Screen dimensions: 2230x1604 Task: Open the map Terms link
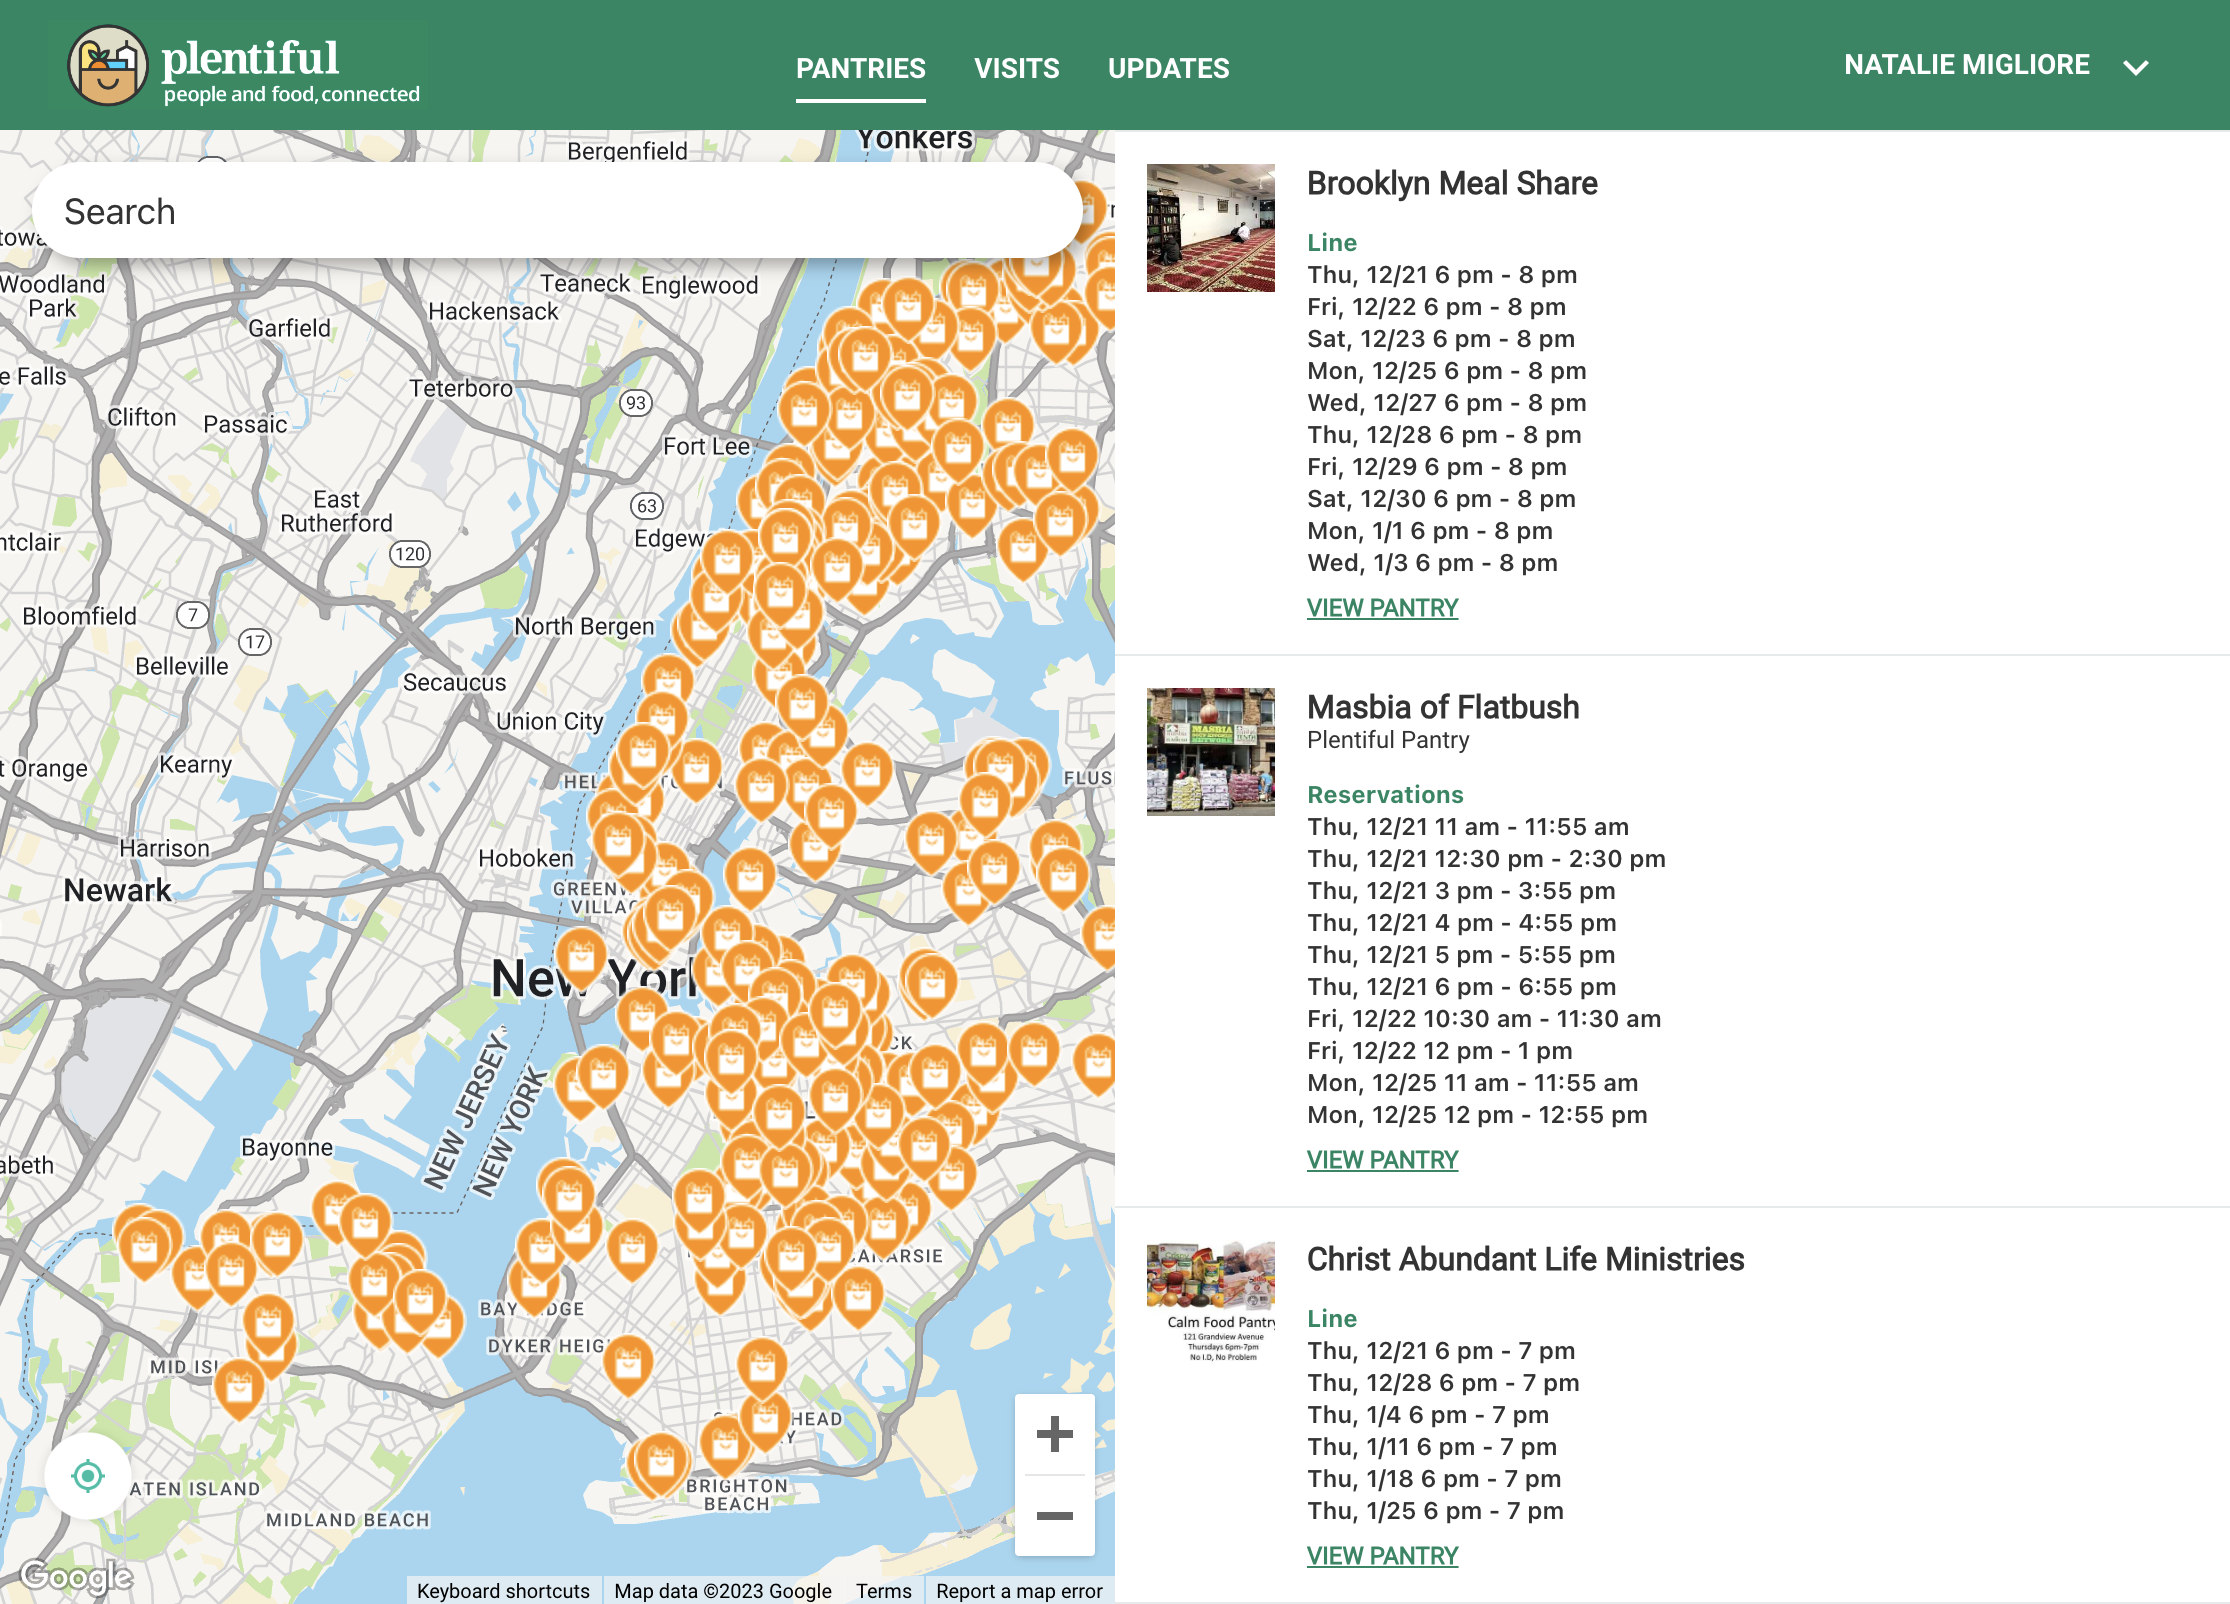[x=883, y=1591]
